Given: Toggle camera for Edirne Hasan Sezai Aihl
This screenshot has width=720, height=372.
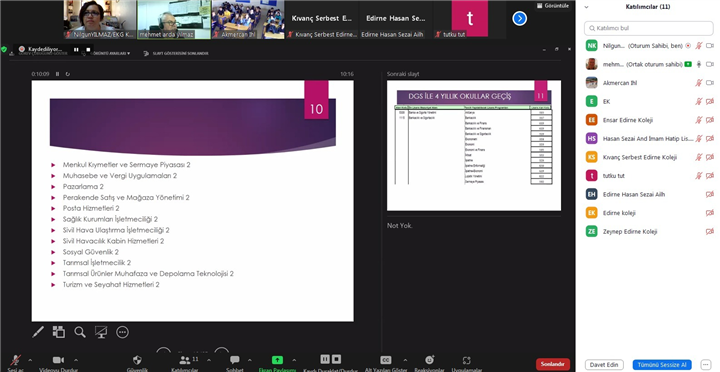Looking at the screenshot, I should click(710, 194).
